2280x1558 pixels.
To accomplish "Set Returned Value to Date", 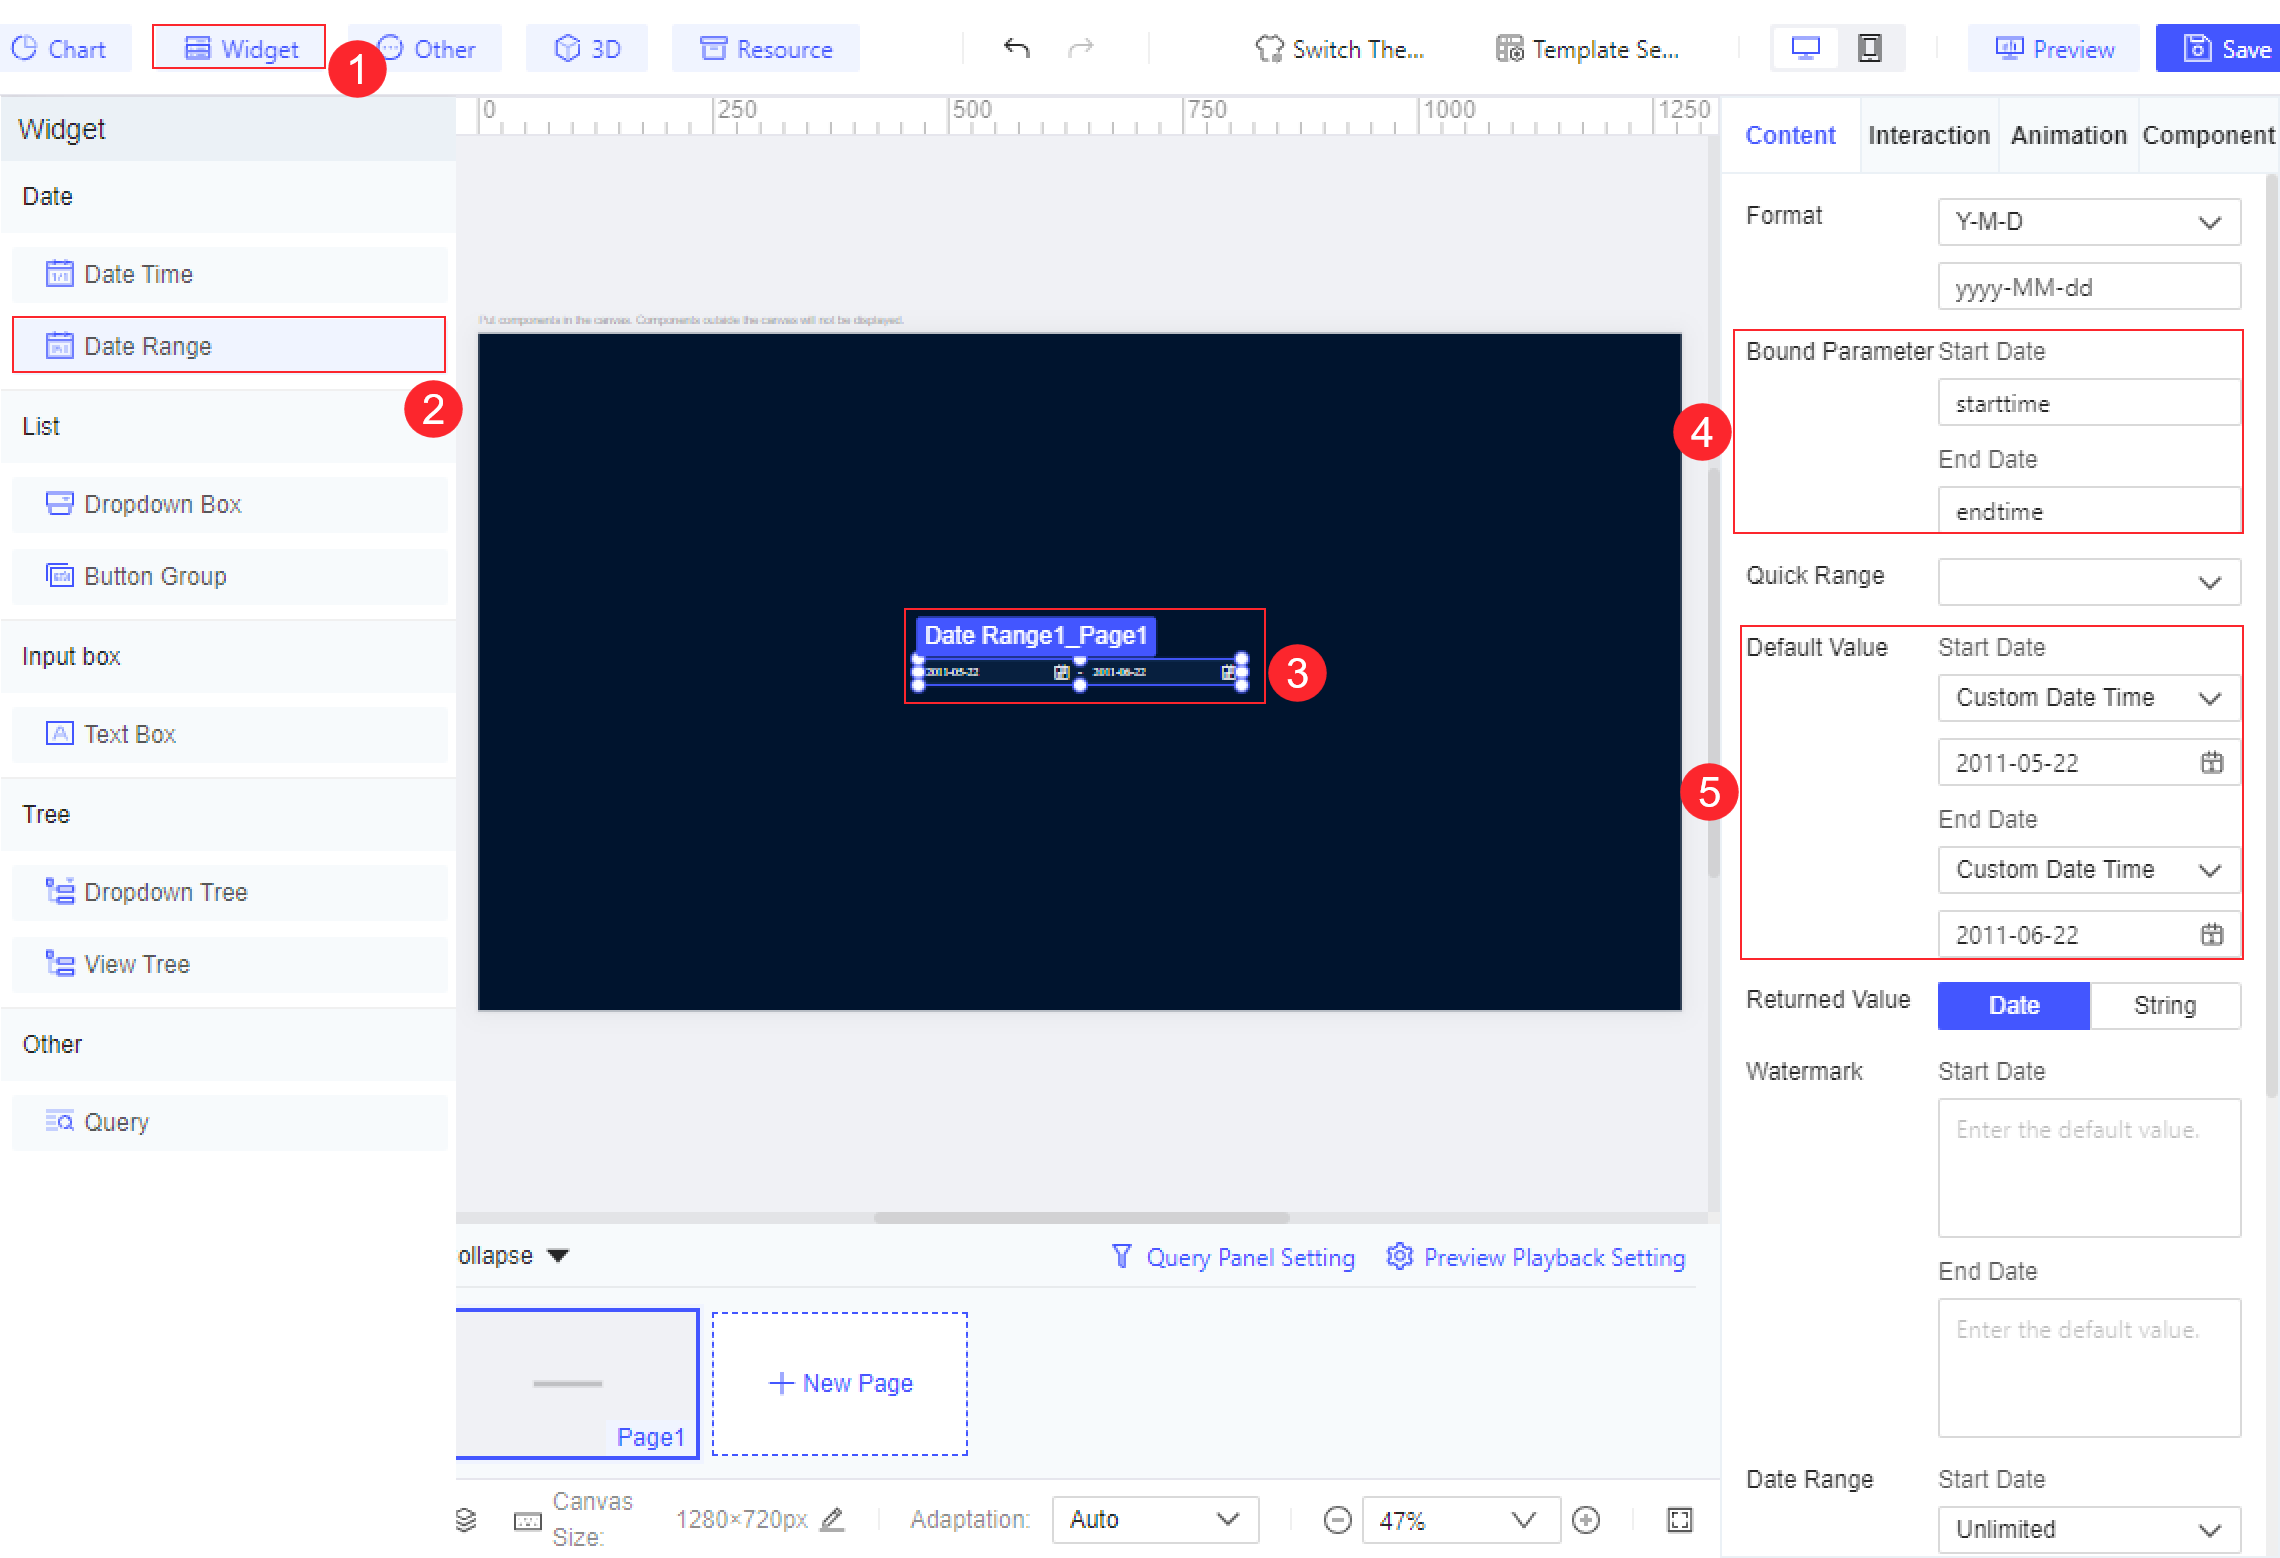I will 2013,1005.
